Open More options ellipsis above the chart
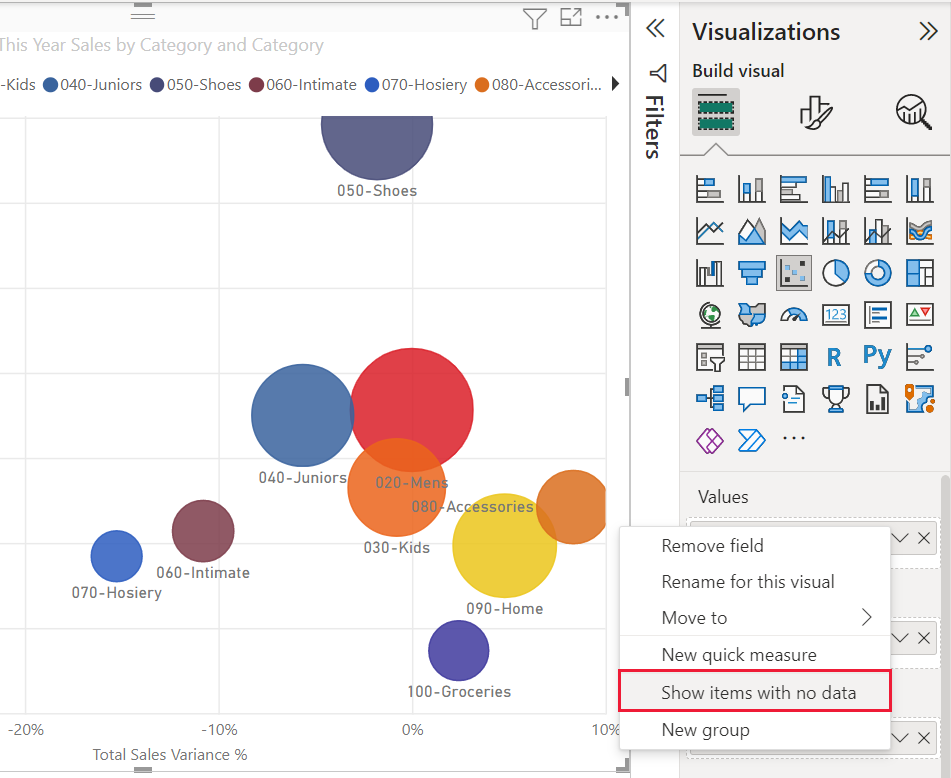This screenshot has height=778, width=951. tap(606, 18)
